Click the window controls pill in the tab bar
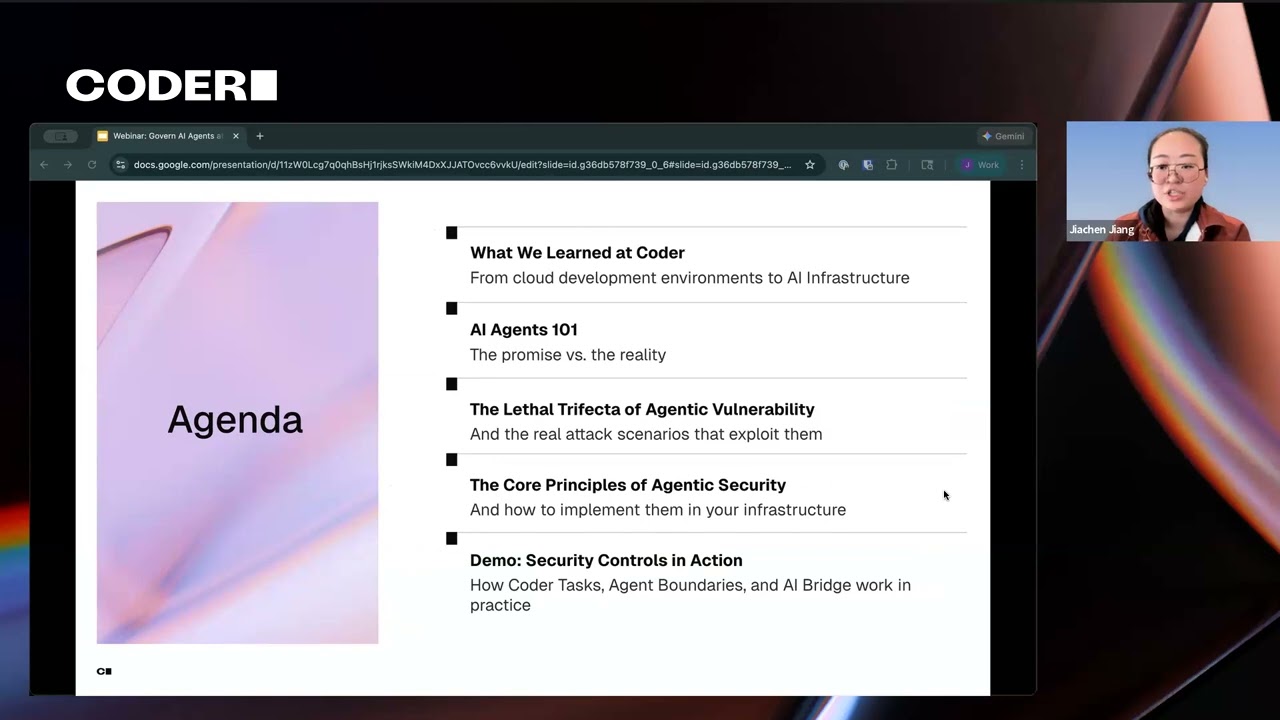 (60, 136)
